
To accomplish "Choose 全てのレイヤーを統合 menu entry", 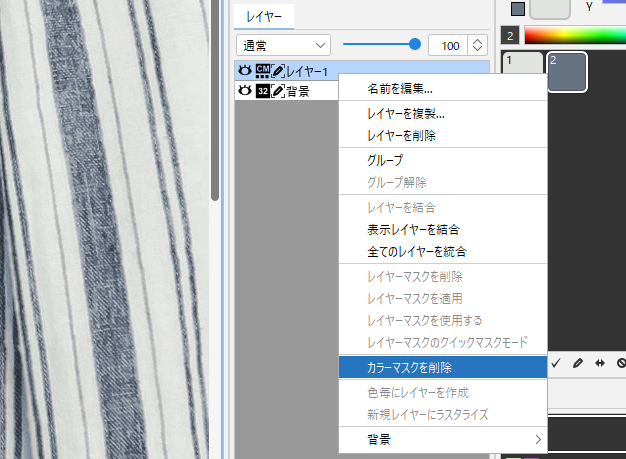I will [x=443, y=251].
